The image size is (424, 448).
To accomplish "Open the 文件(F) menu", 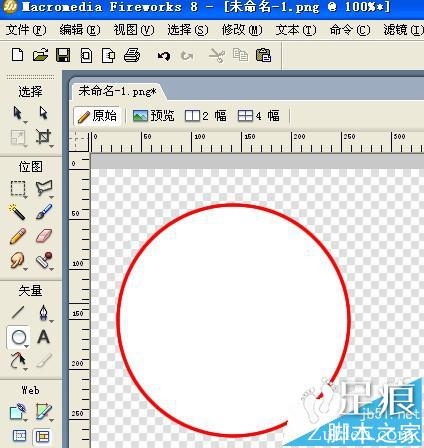I will pos(26,30).
